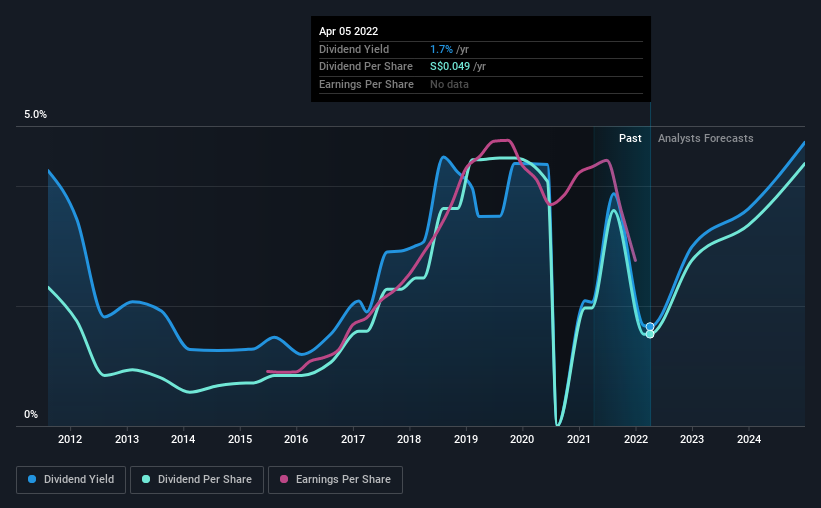Click the S$0.049 dividend per share value

[x=450, y=67]
